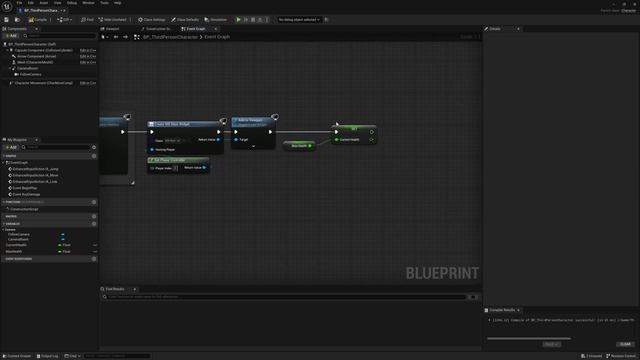
Task: Open Class Defaults
Action: (185, 20)
